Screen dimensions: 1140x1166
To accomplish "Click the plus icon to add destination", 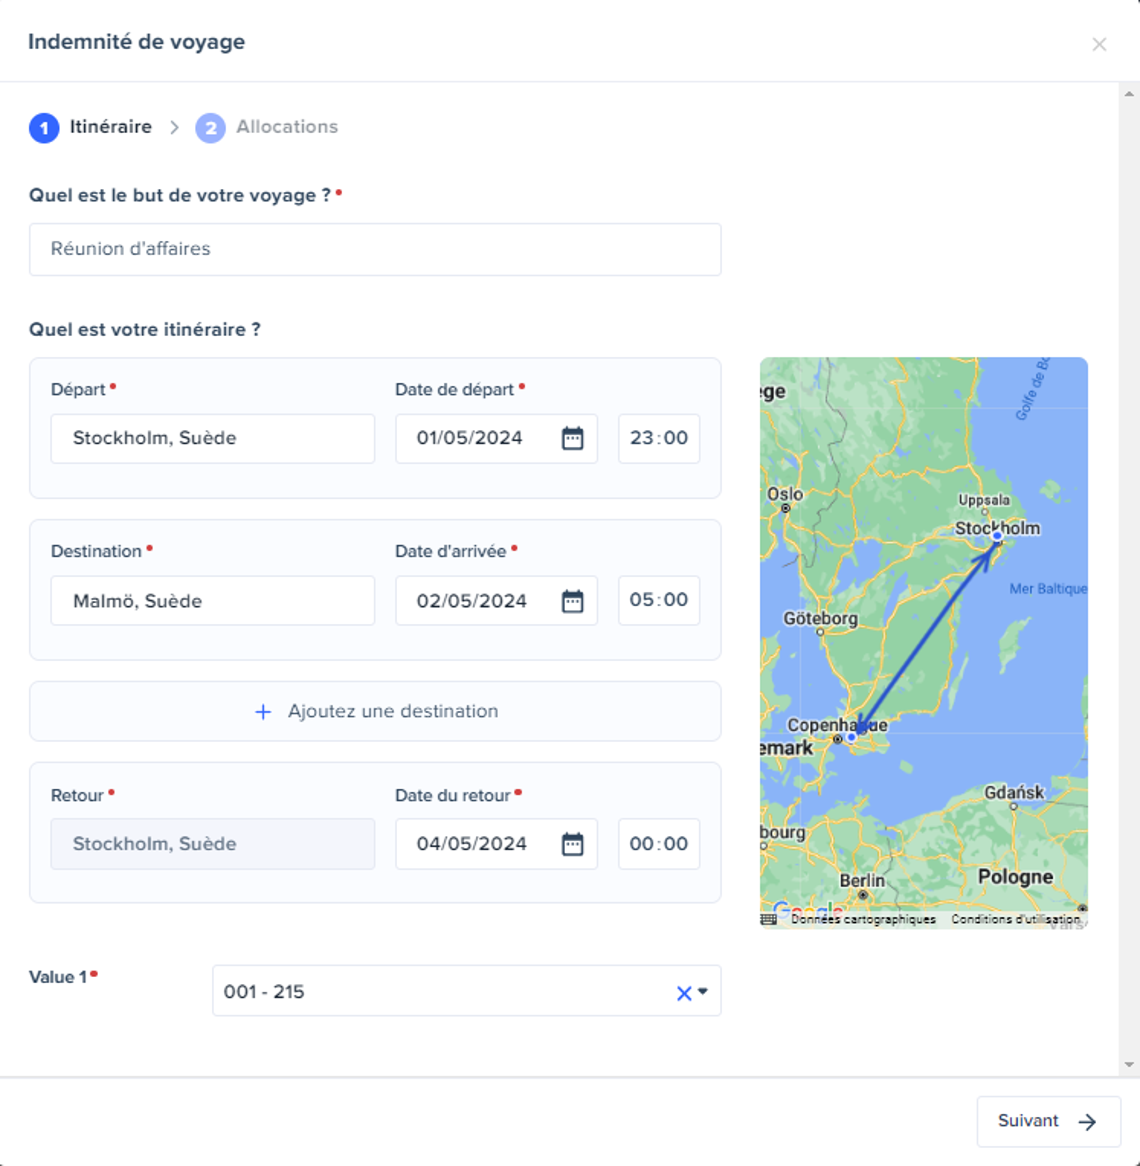I will point(263,712).
